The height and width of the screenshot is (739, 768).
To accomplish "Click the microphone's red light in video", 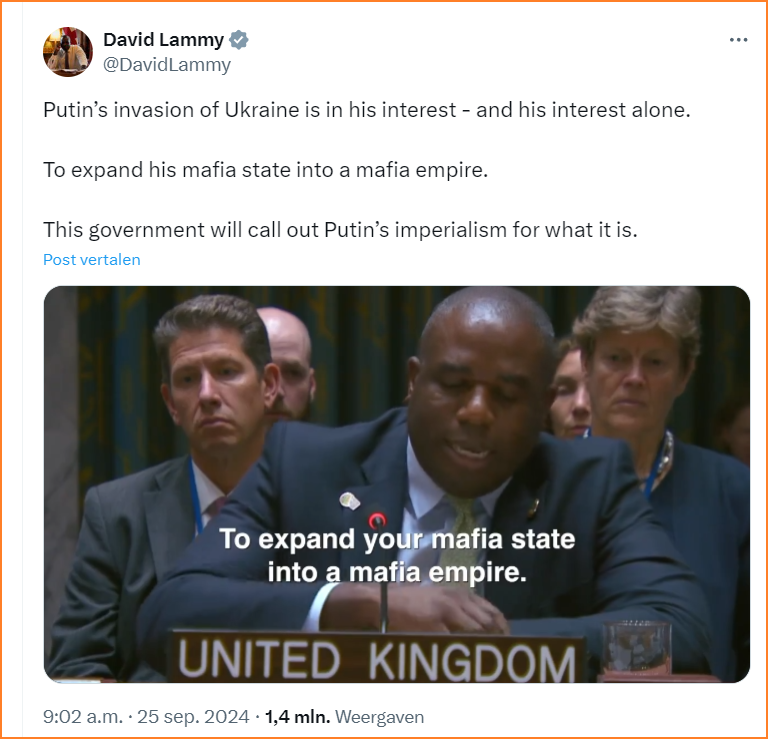I will coord(377,520).
